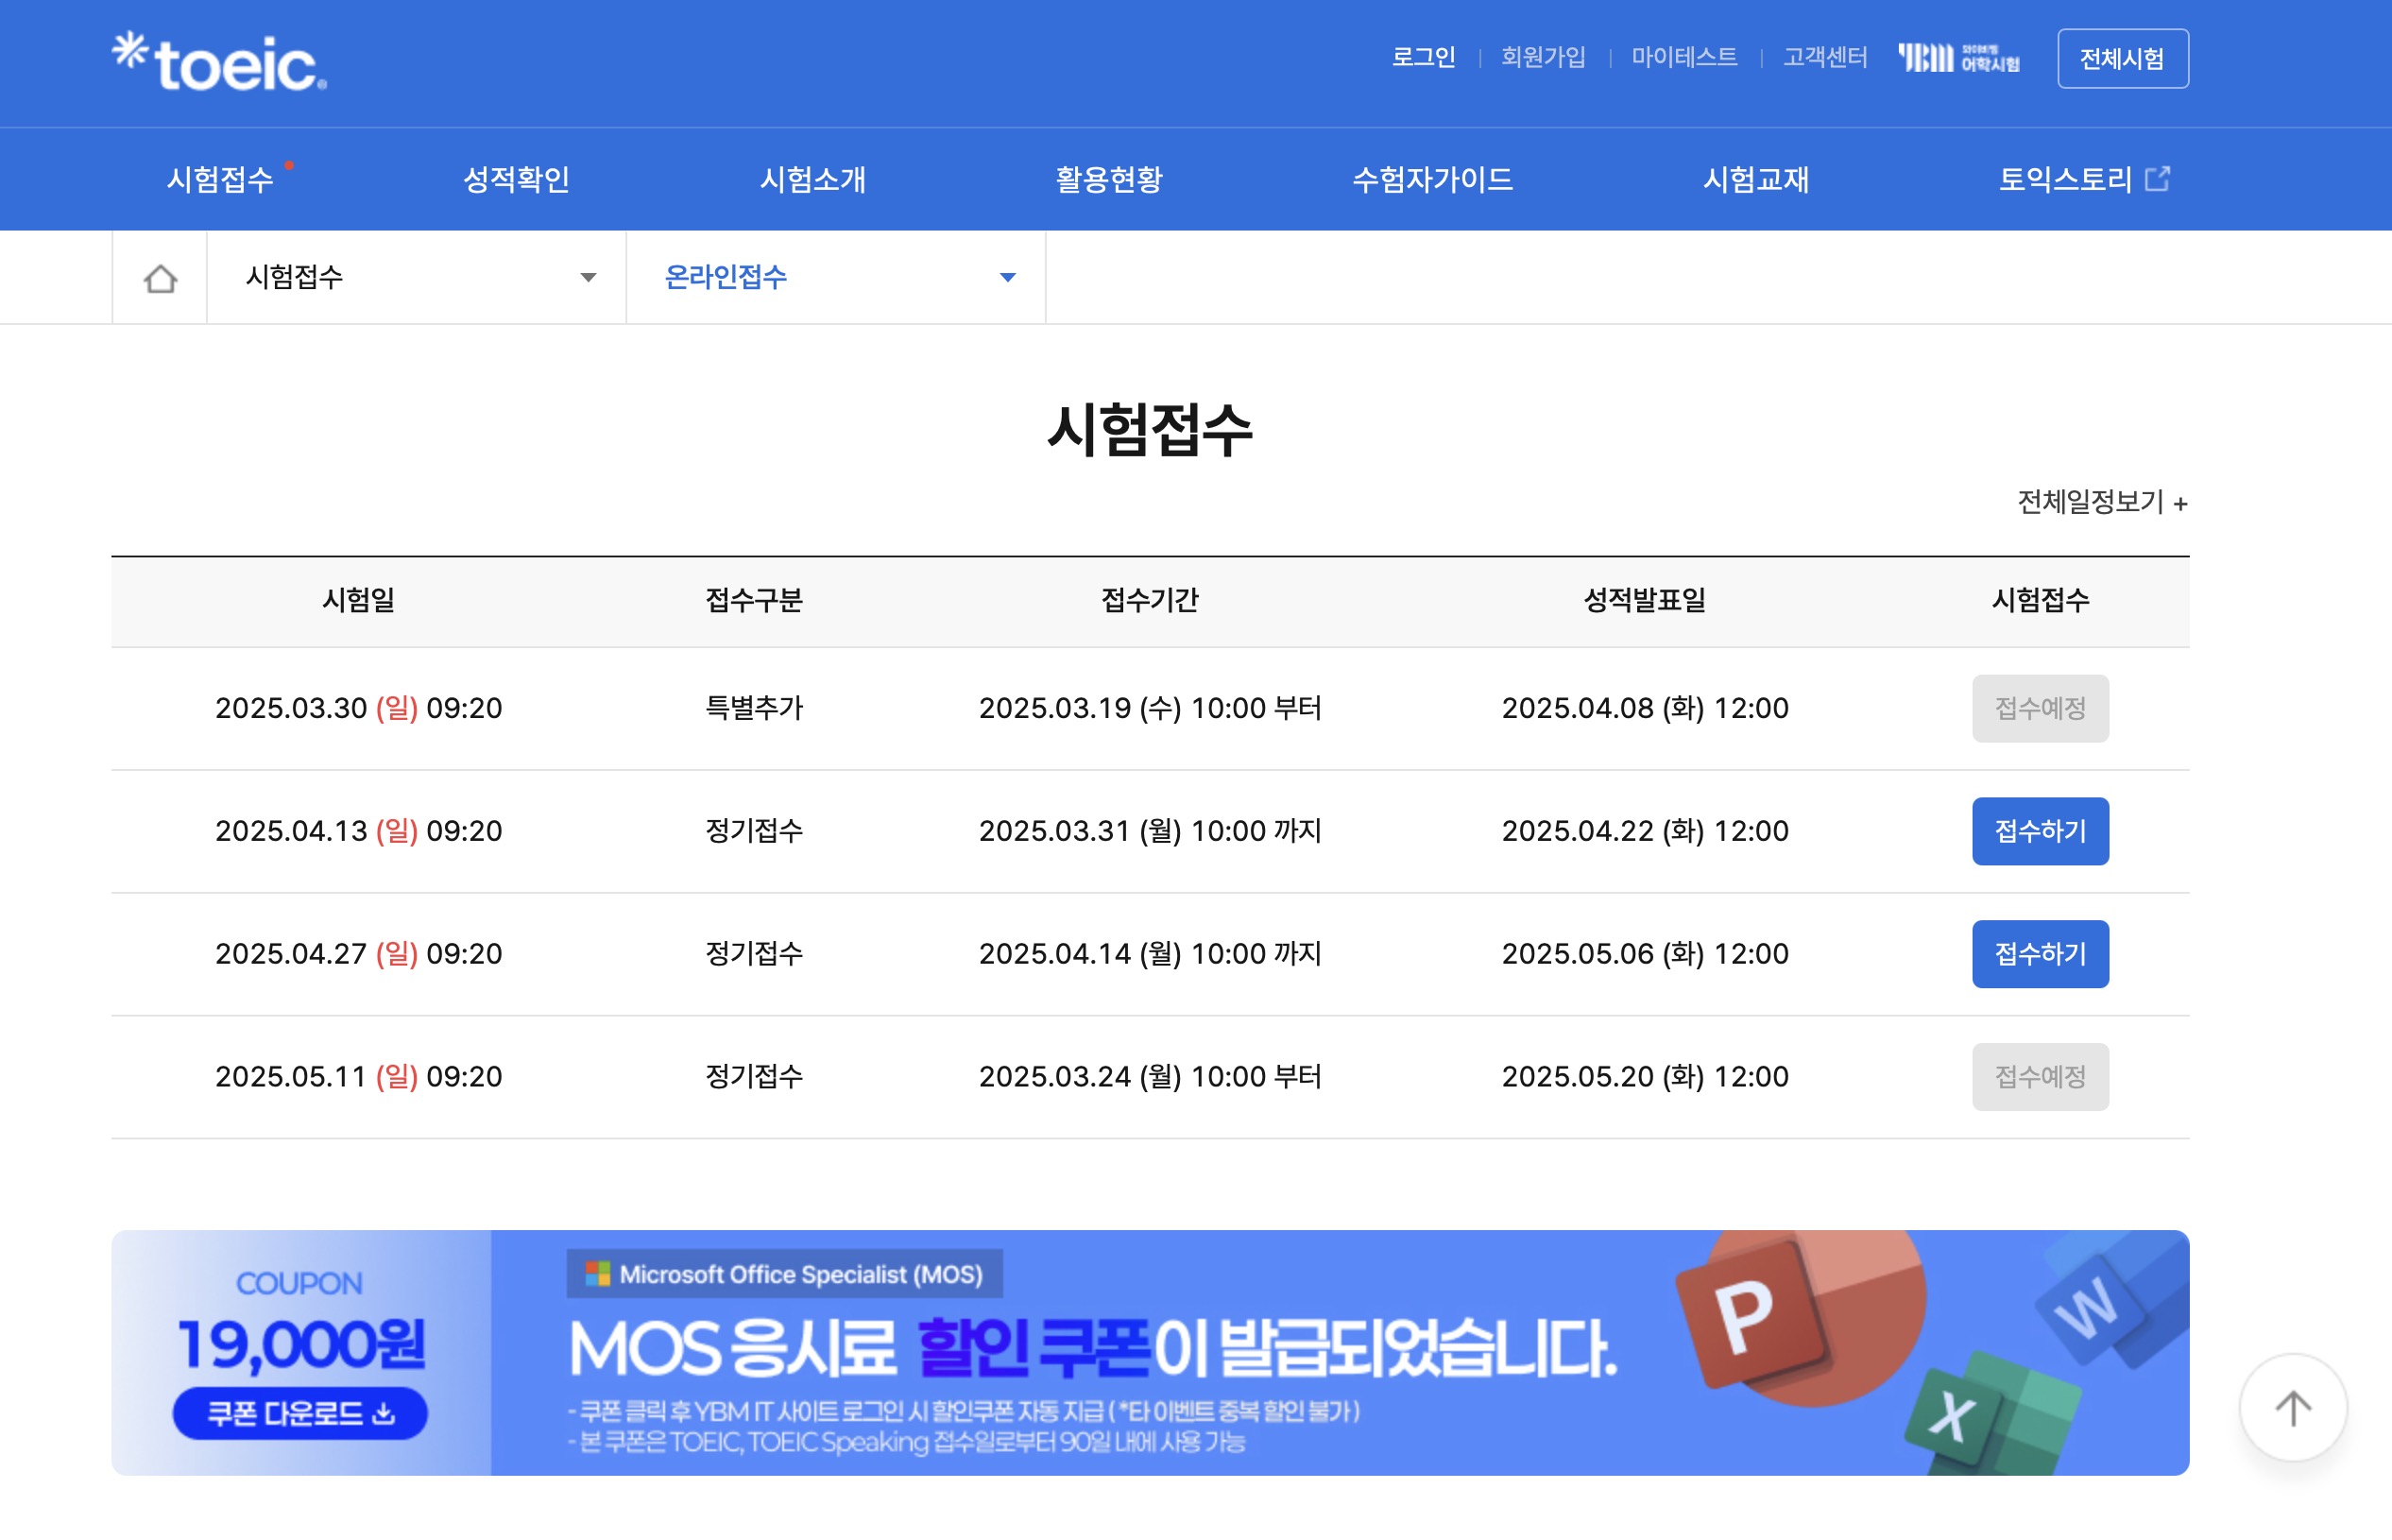The height and width of the screenshot is (1540, 2392).
Task: Expand the 온라인접수 breadcrumb dropdown
Action: (836, 277)
